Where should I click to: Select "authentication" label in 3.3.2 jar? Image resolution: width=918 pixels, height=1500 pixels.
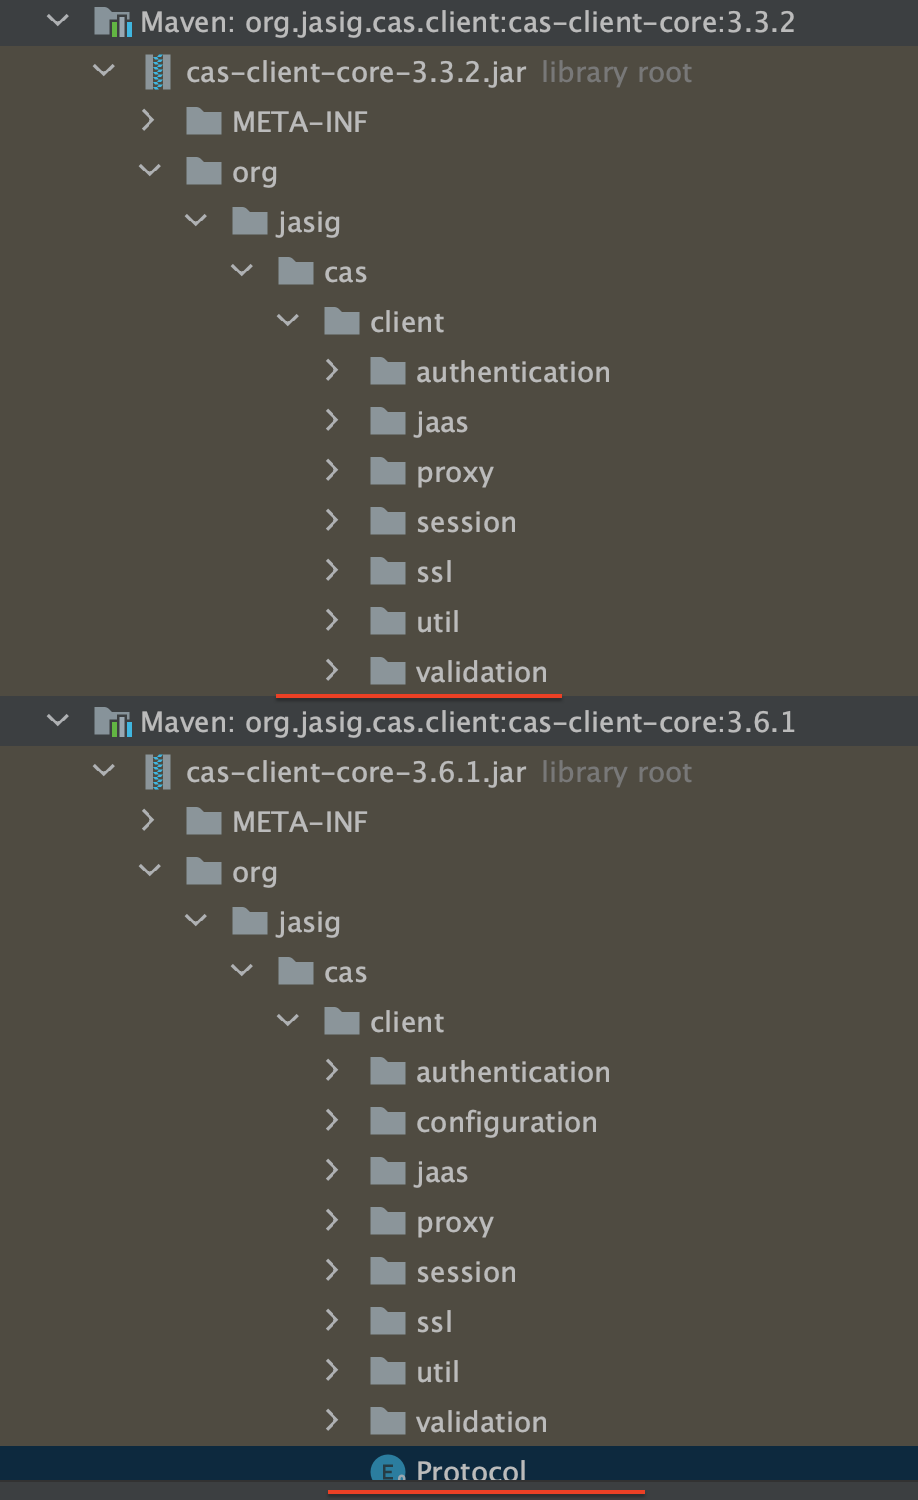pos(513,372)
